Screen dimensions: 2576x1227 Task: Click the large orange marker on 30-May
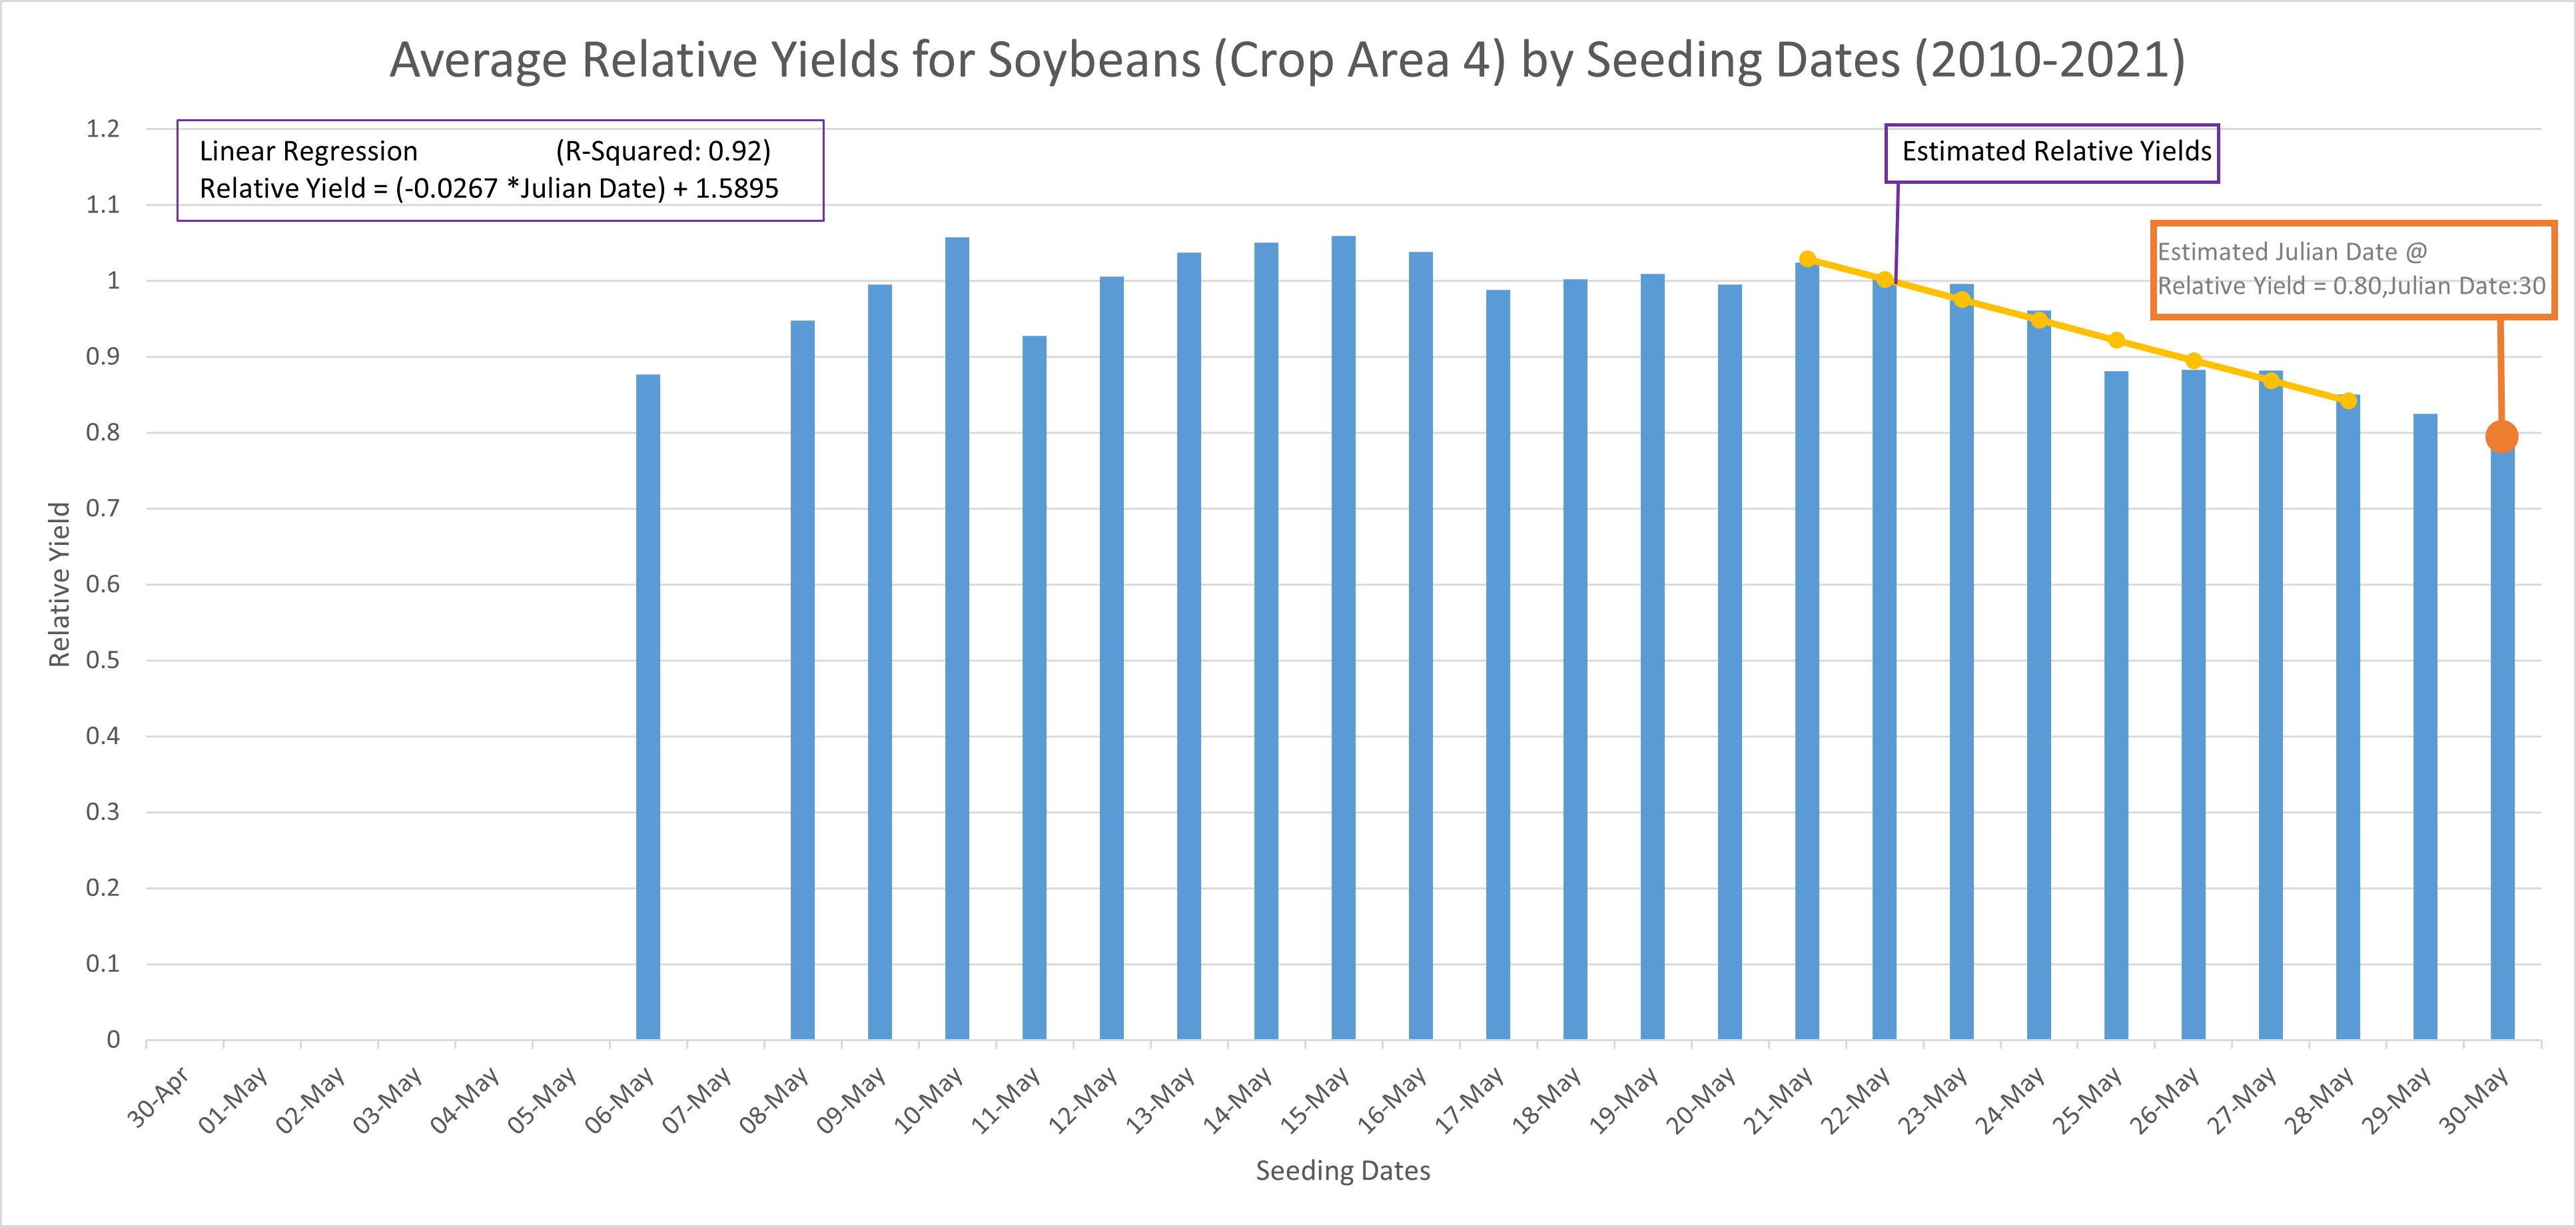(2501, 437)
